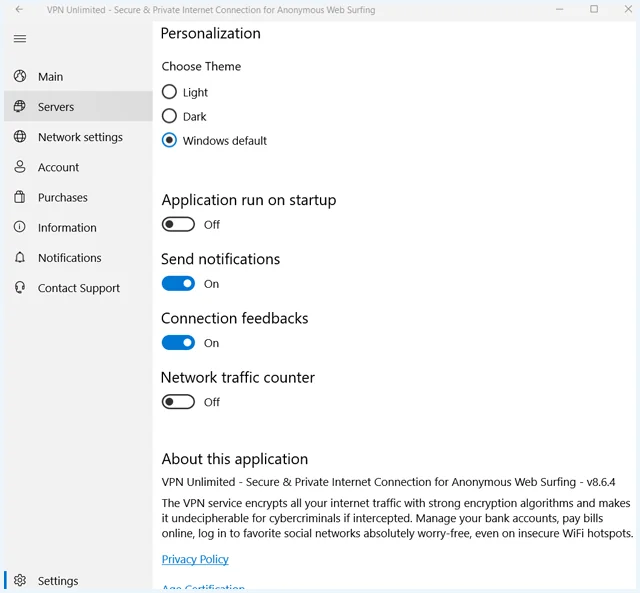Enable Network traffic counter toggle
640x593 pixels.
tap(178, 402)
